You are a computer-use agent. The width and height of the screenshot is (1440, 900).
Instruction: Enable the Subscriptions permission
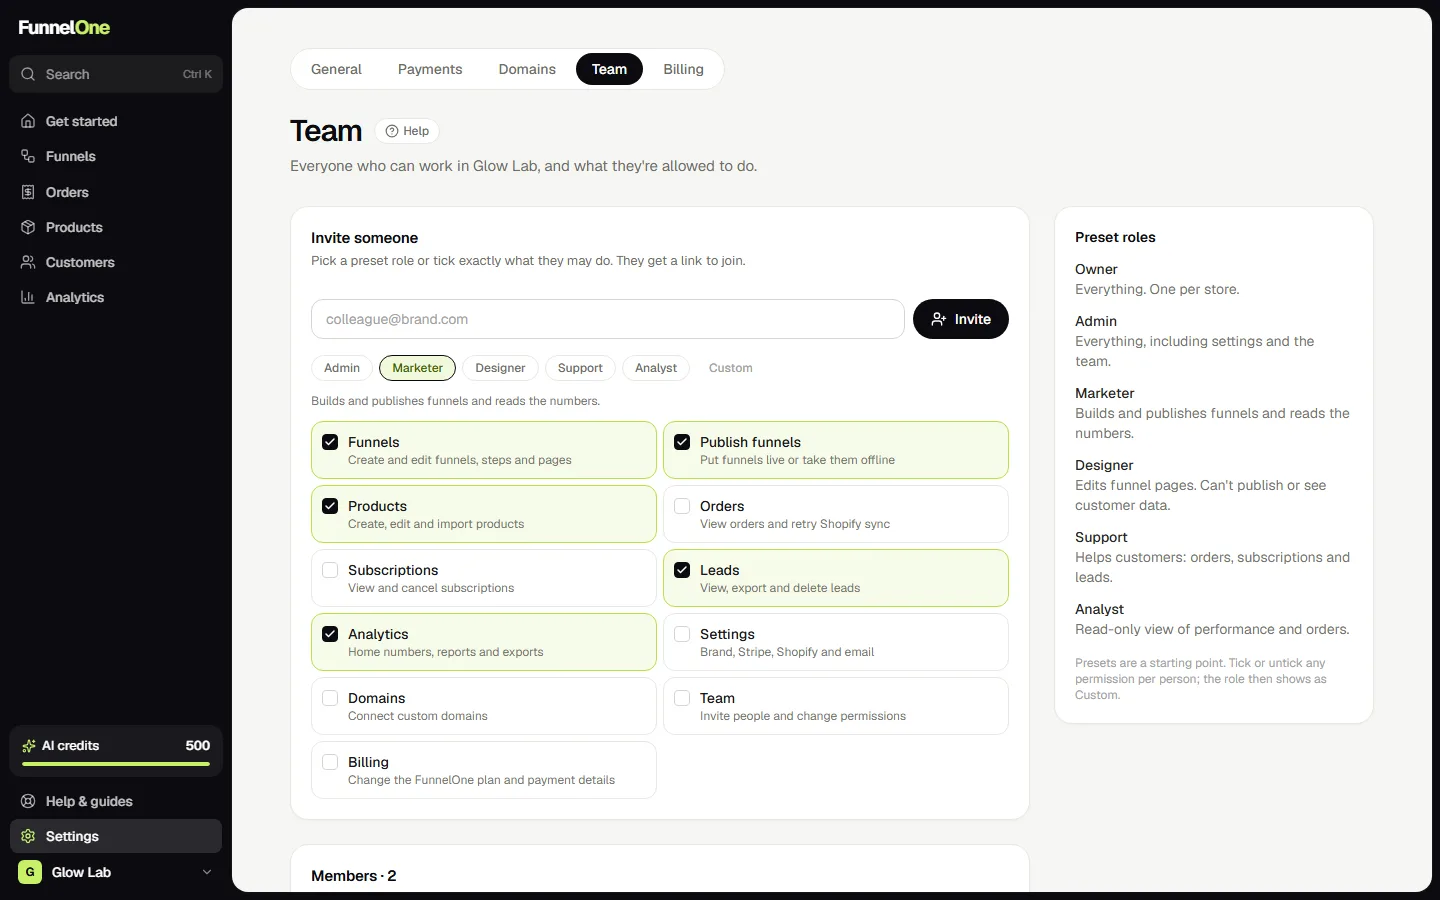point(330,570)
